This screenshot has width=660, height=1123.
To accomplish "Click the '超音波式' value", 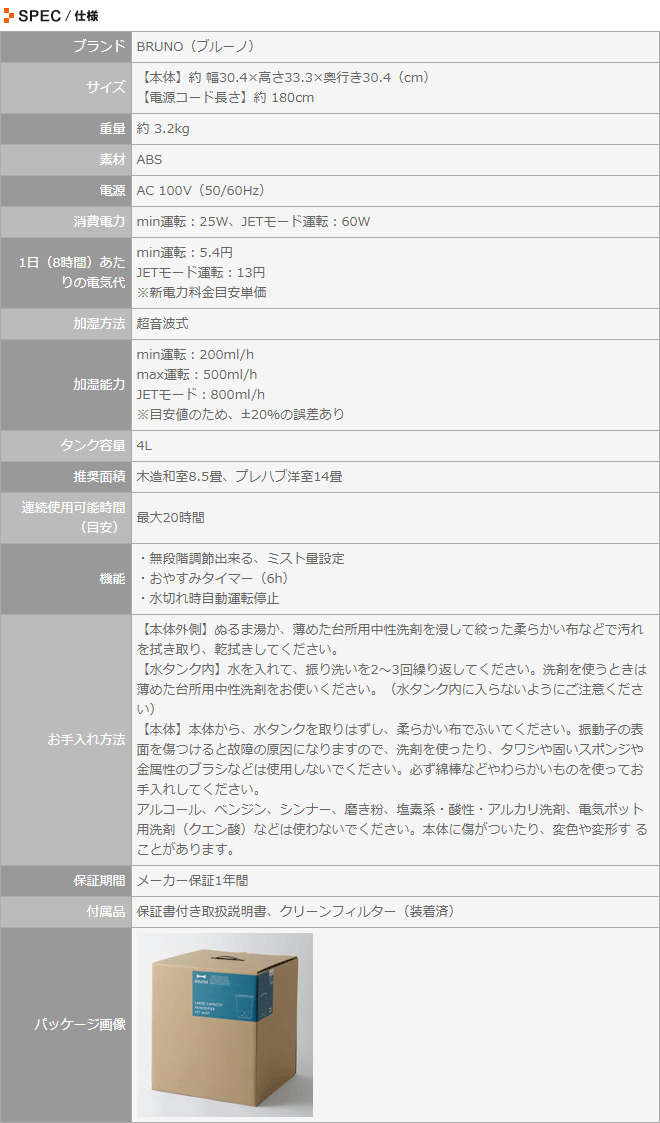I will (162, 323).
